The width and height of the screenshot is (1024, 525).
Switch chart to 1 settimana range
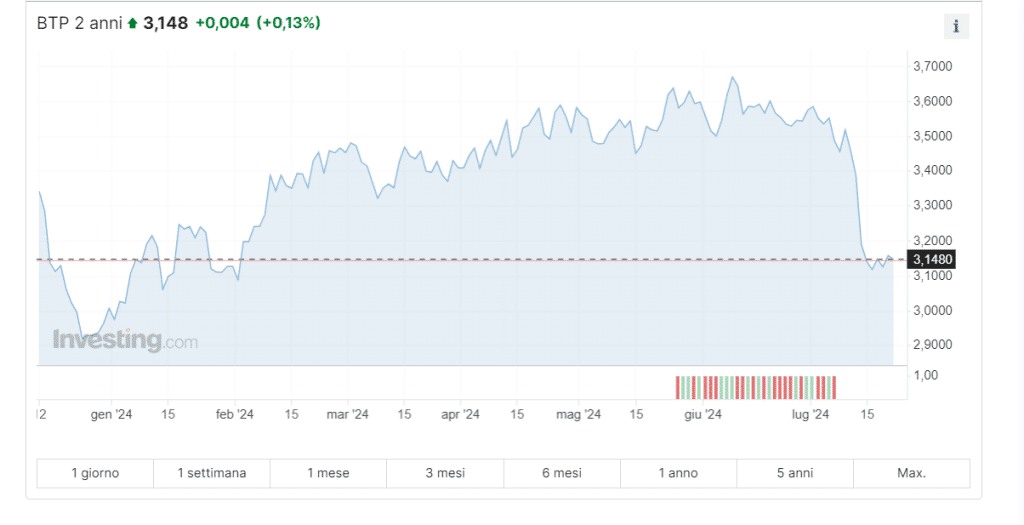coord(212,473)
